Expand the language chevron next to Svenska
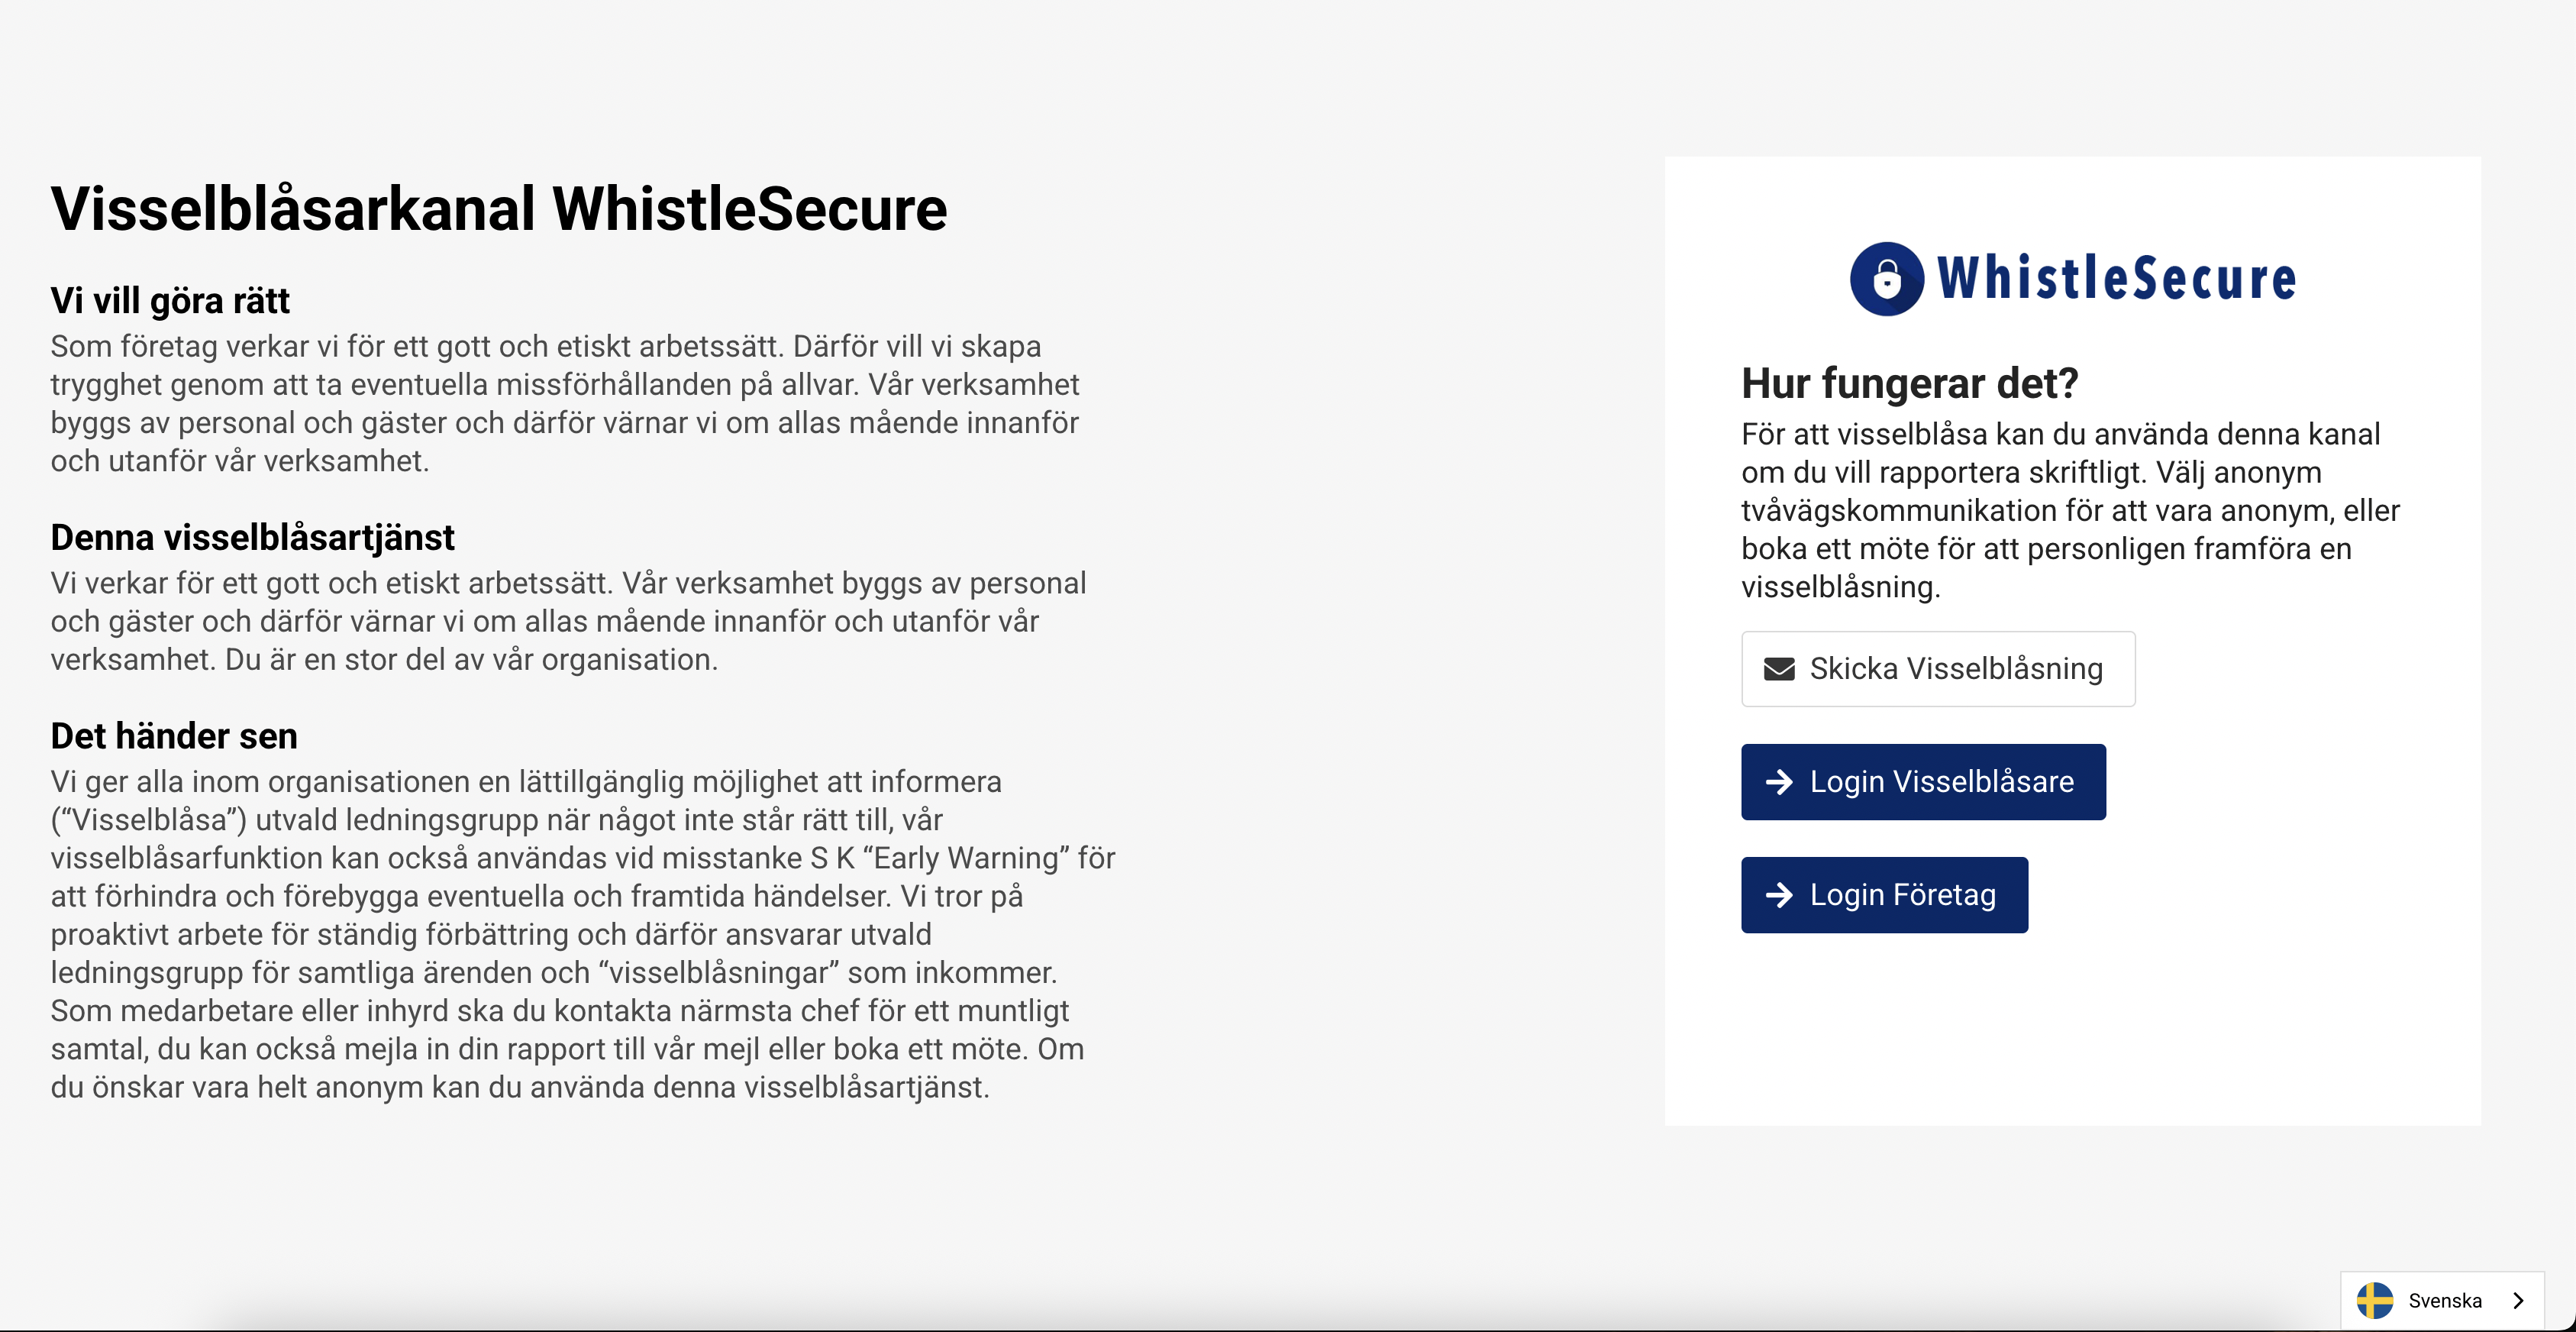Viewport: 2576px width, 1332px height. click(x=2518, y=1300)
